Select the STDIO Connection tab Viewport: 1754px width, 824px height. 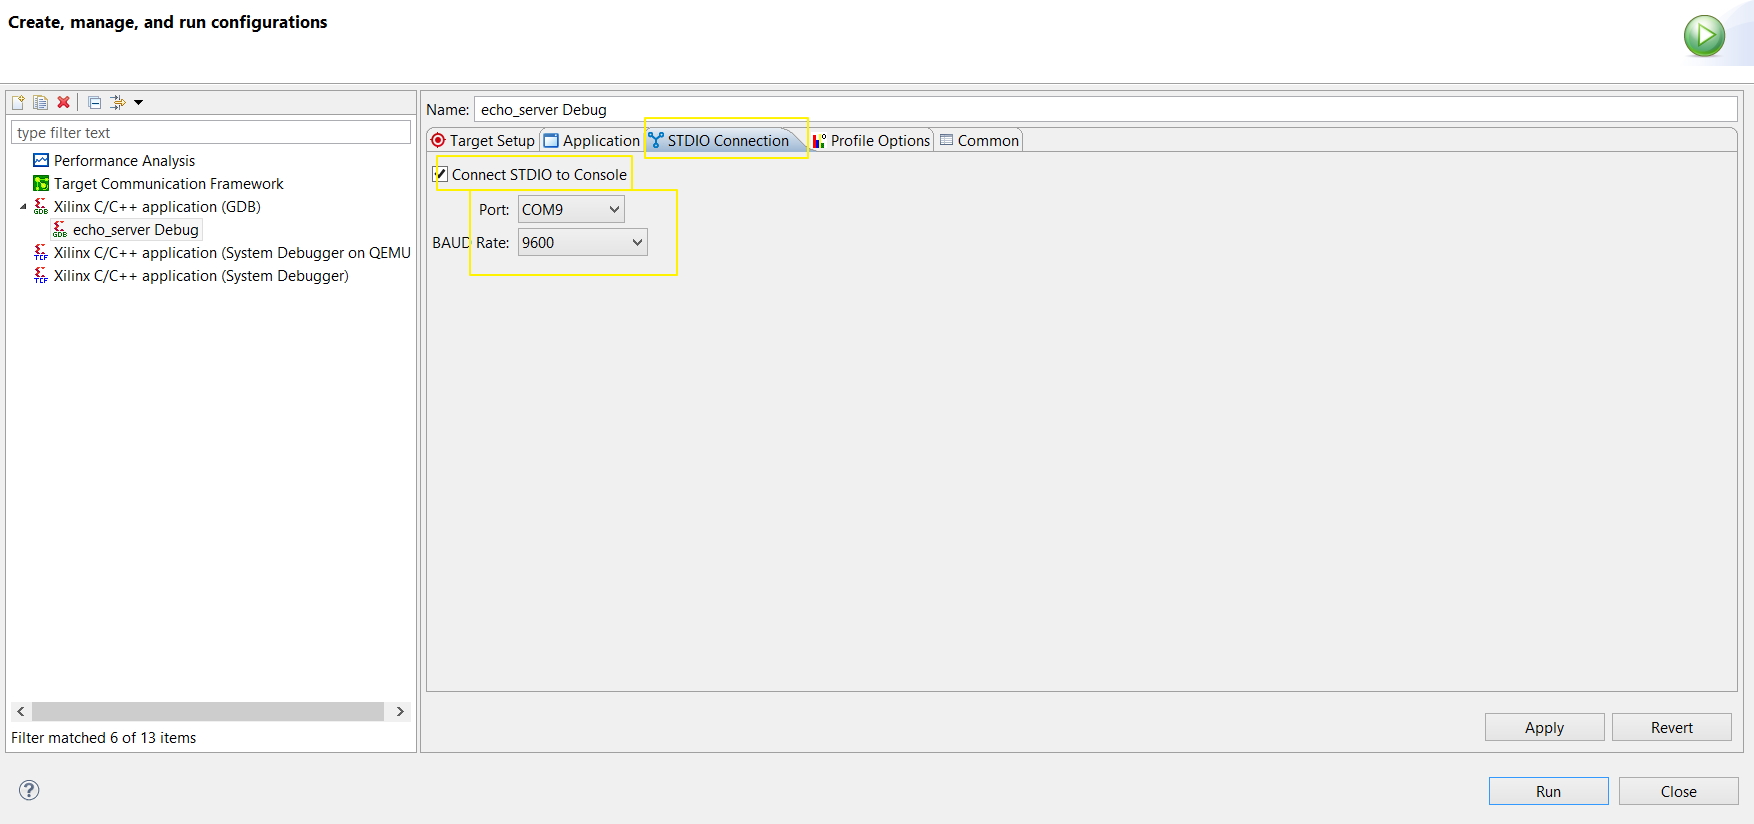(x=724, y=140)
